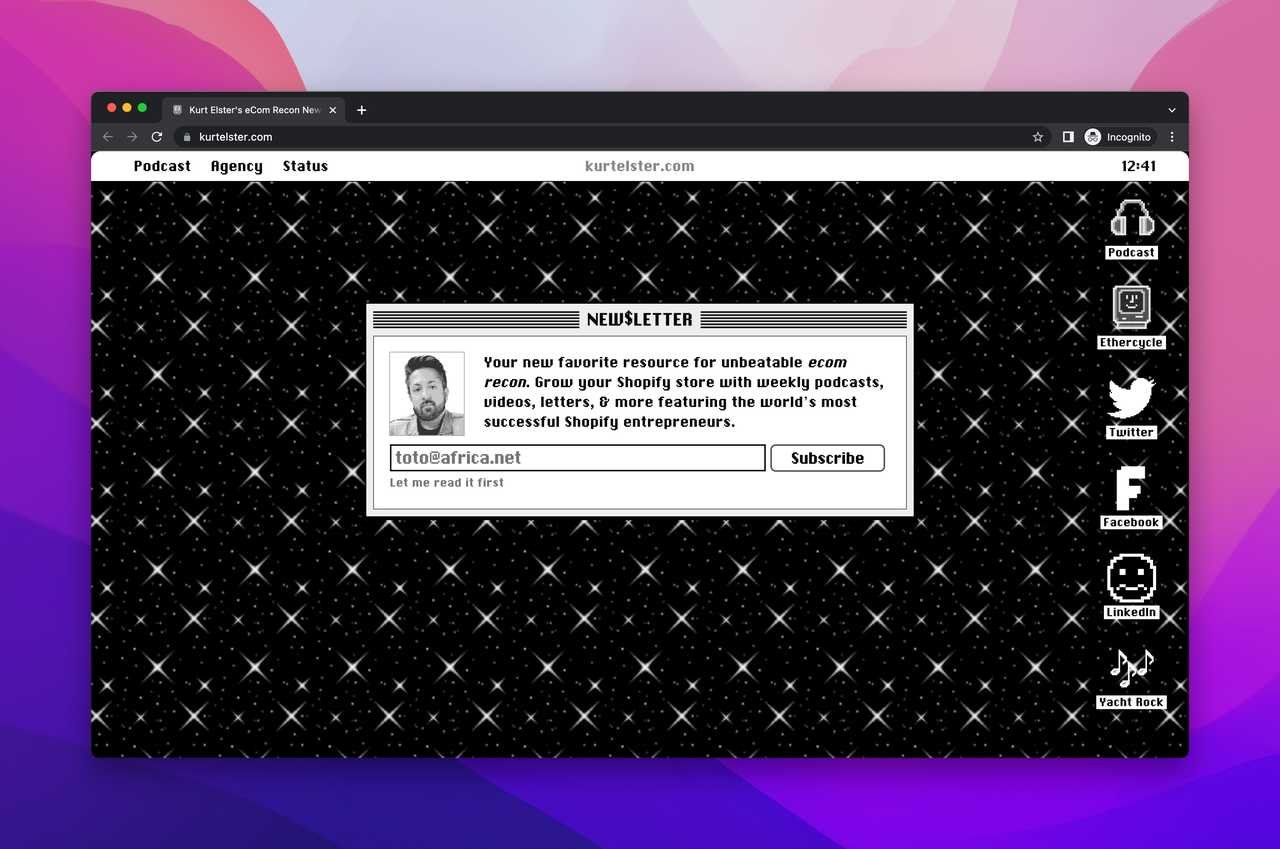Click the Status menu item
This screenshot has height=849, width=1280.
305,166
